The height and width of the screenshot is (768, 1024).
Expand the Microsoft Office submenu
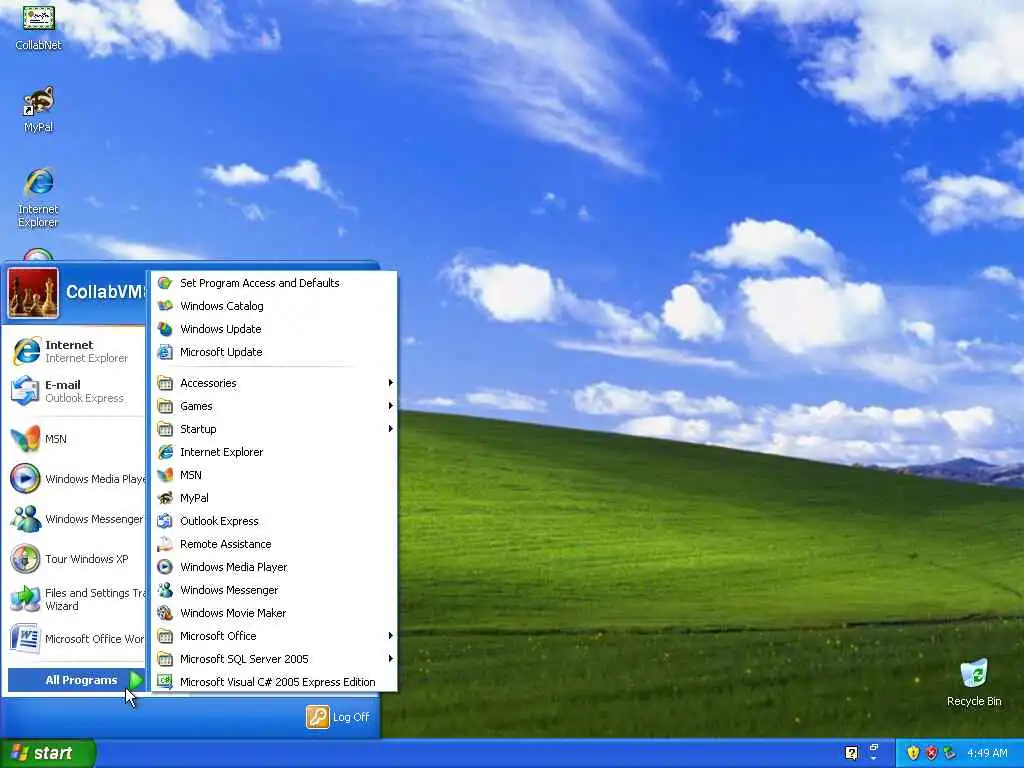click(x=274, y=635)
